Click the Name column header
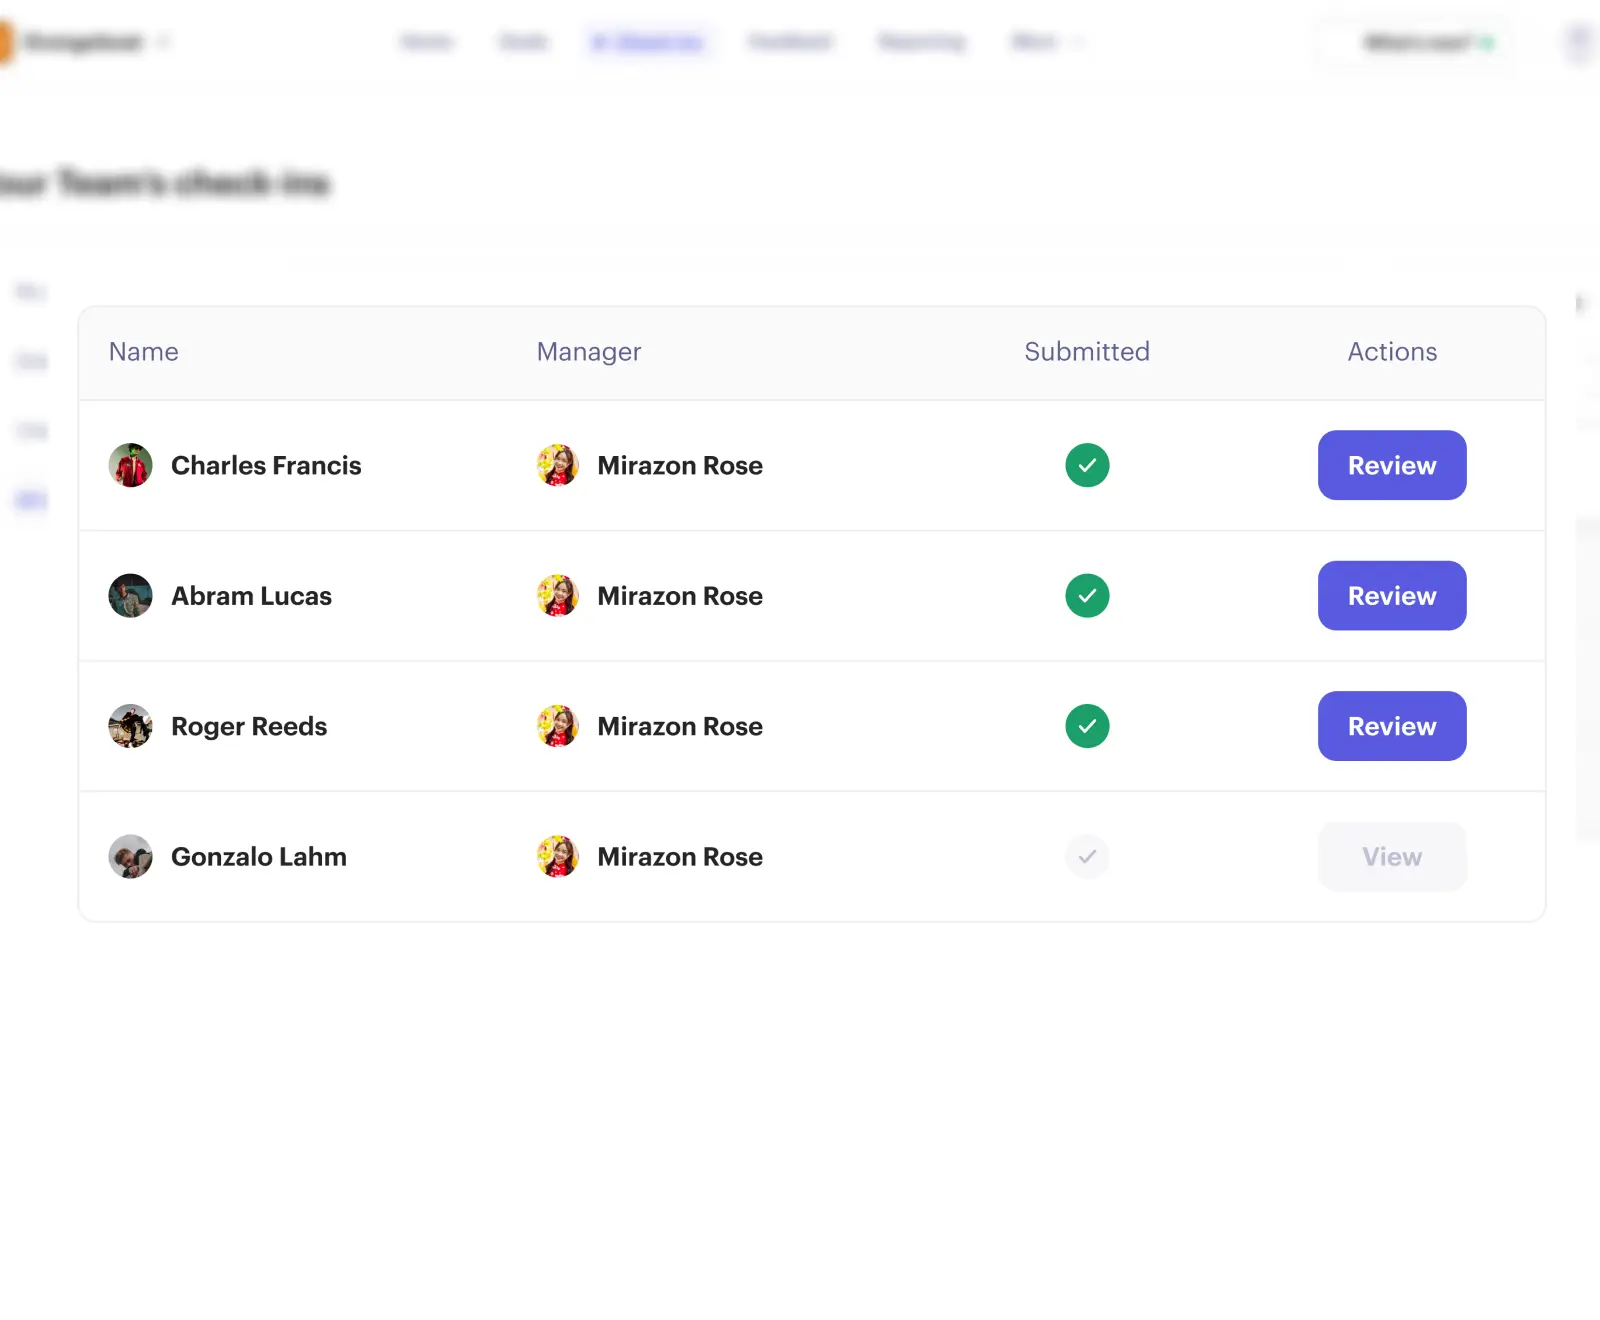Screen dimensions: 1600x1320 [x=144, y=352]
